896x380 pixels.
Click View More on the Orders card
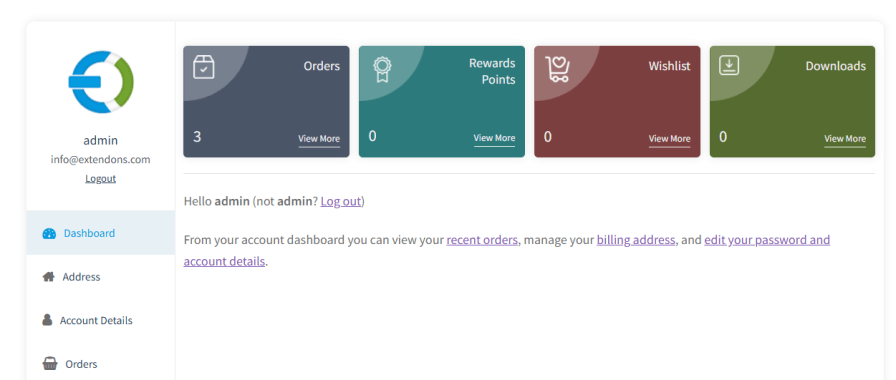click(319, 139)
